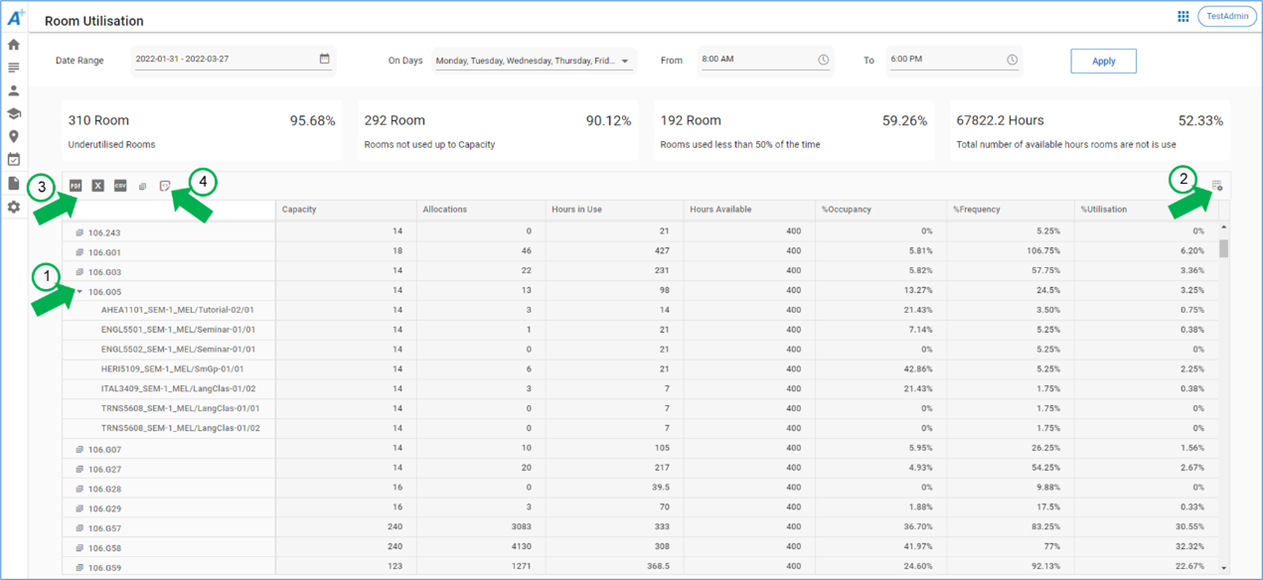
Task: Expand the 106.243 room row
Action: [80, 233]
